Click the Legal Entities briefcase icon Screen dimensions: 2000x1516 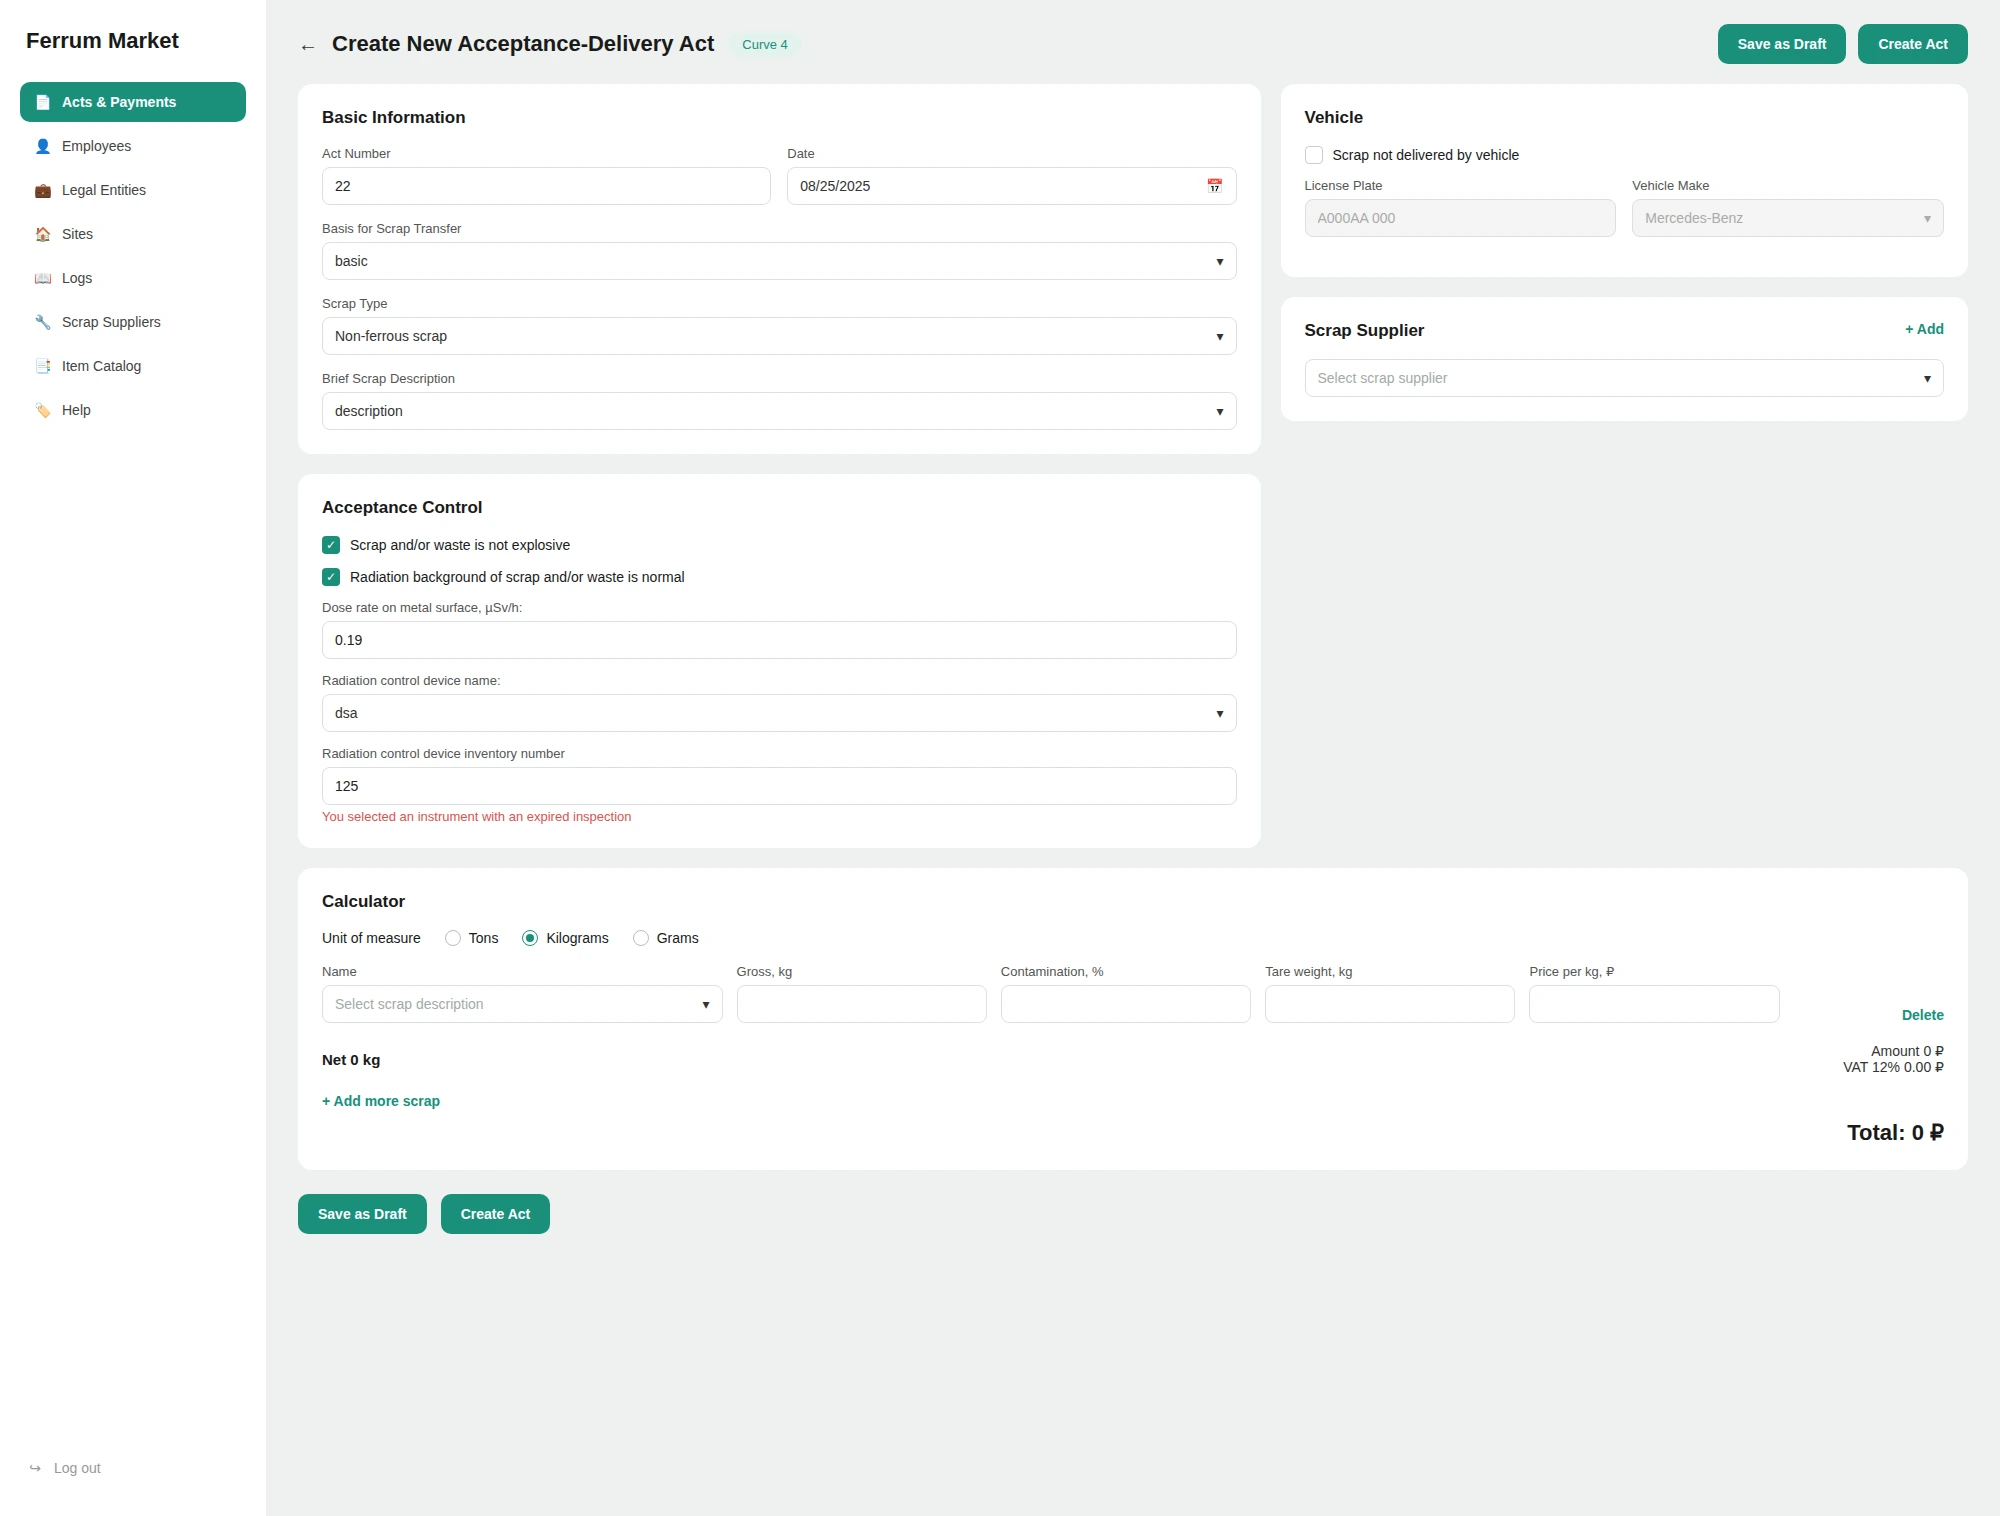[x=43, y=190]
